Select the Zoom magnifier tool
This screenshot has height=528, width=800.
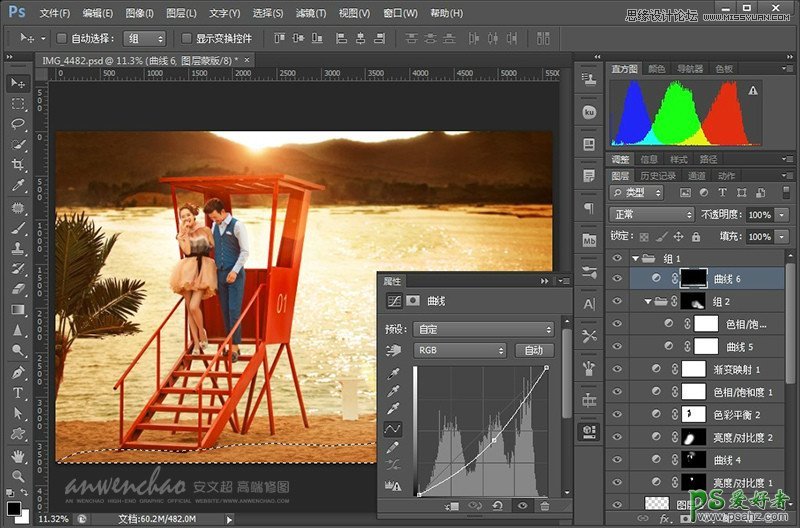coord(18,475)
